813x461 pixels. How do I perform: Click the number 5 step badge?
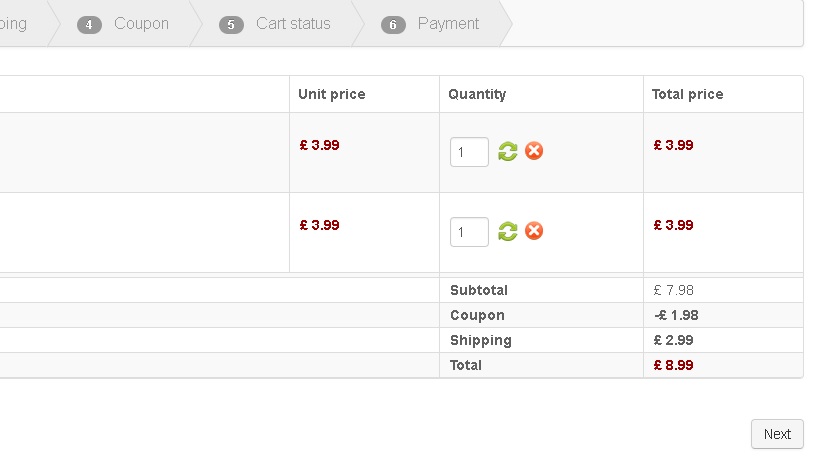click(231, 24)
